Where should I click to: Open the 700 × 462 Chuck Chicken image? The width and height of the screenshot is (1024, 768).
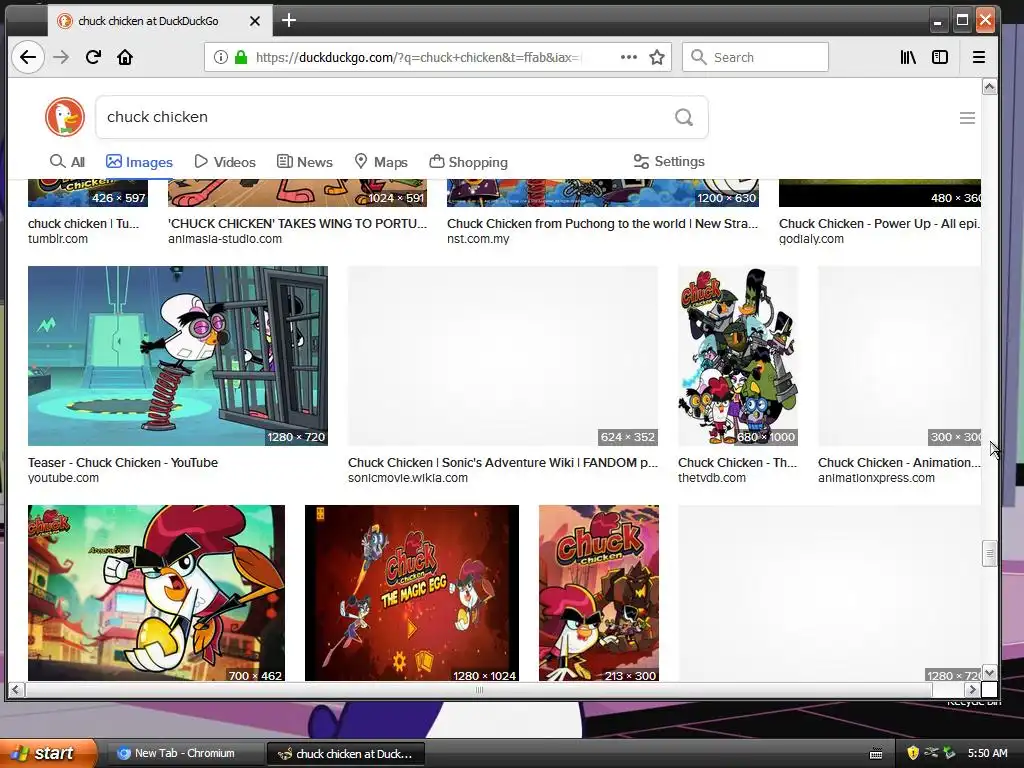[156, 593]
